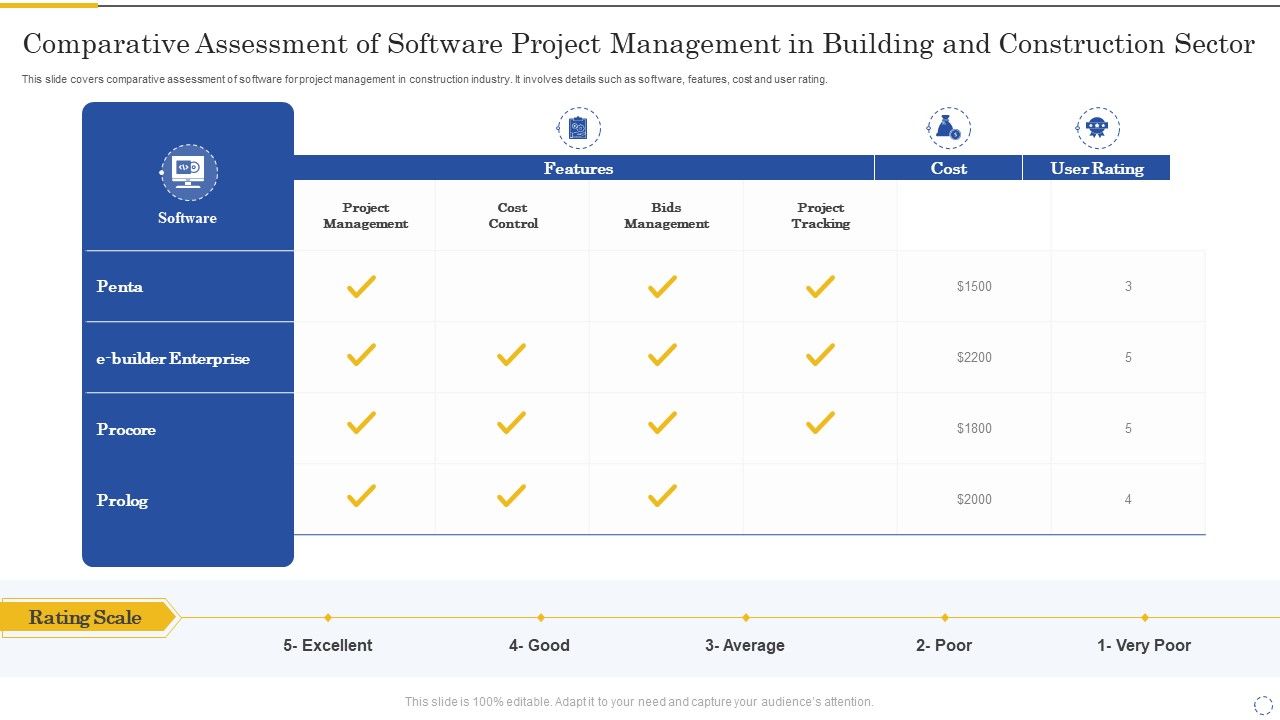Click Procore's user rating 5

[x=1128, y=428]
